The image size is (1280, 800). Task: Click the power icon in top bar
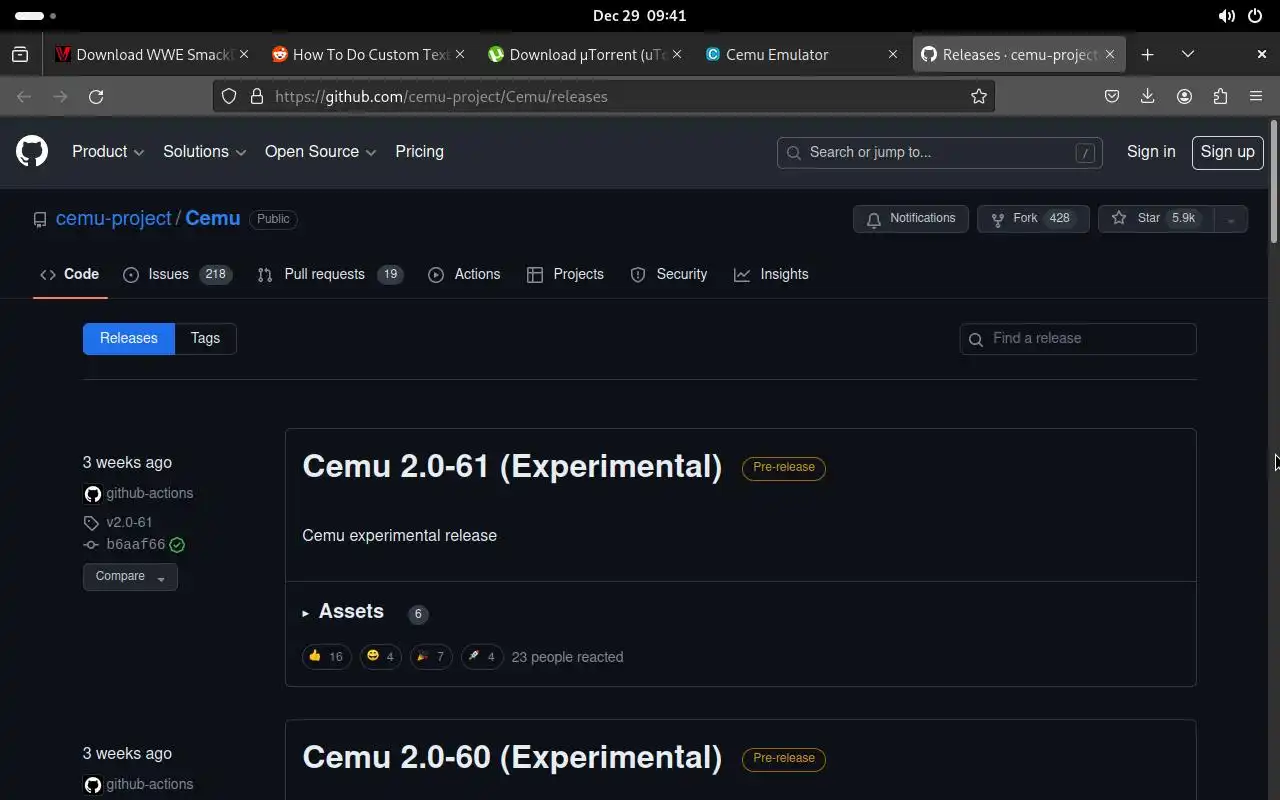click(1256, 16)
